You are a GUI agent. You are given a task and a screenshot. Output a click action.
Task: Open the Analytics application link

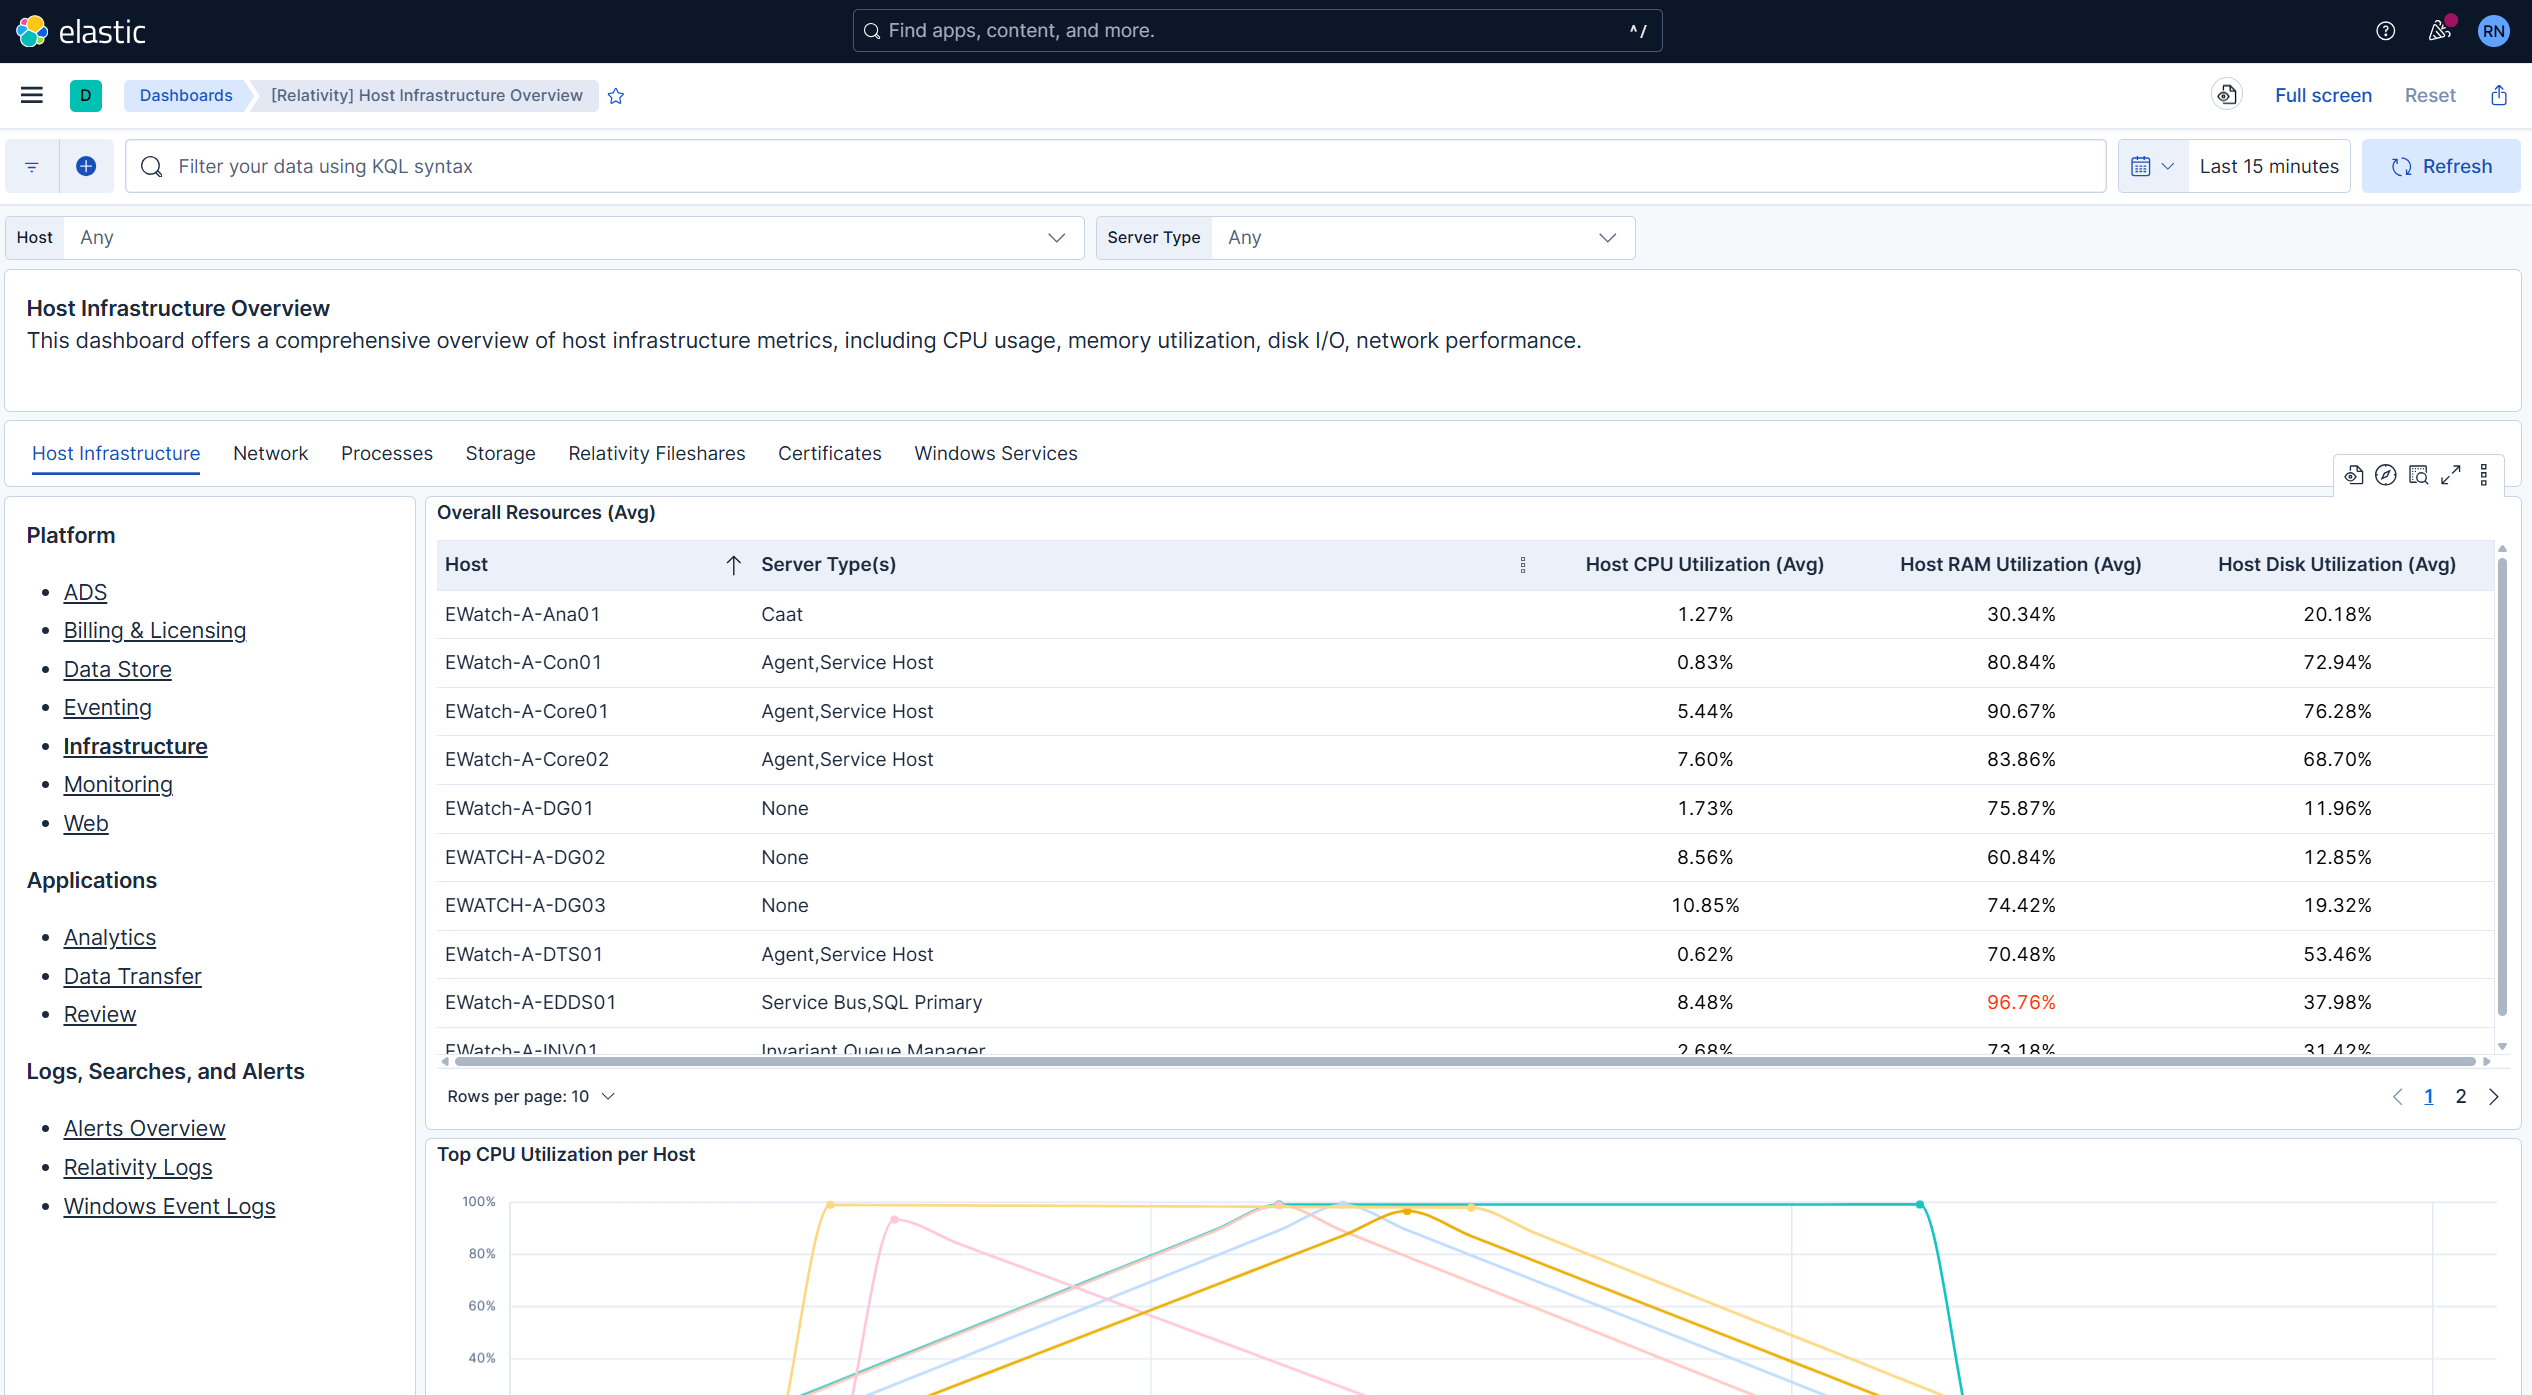pos(110,938)
